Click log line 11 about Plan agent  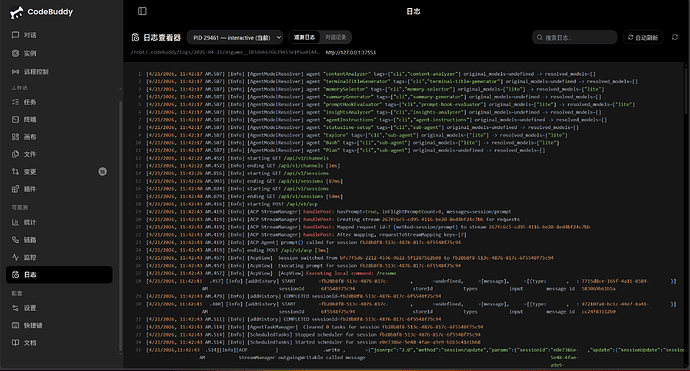click(346, 150)
